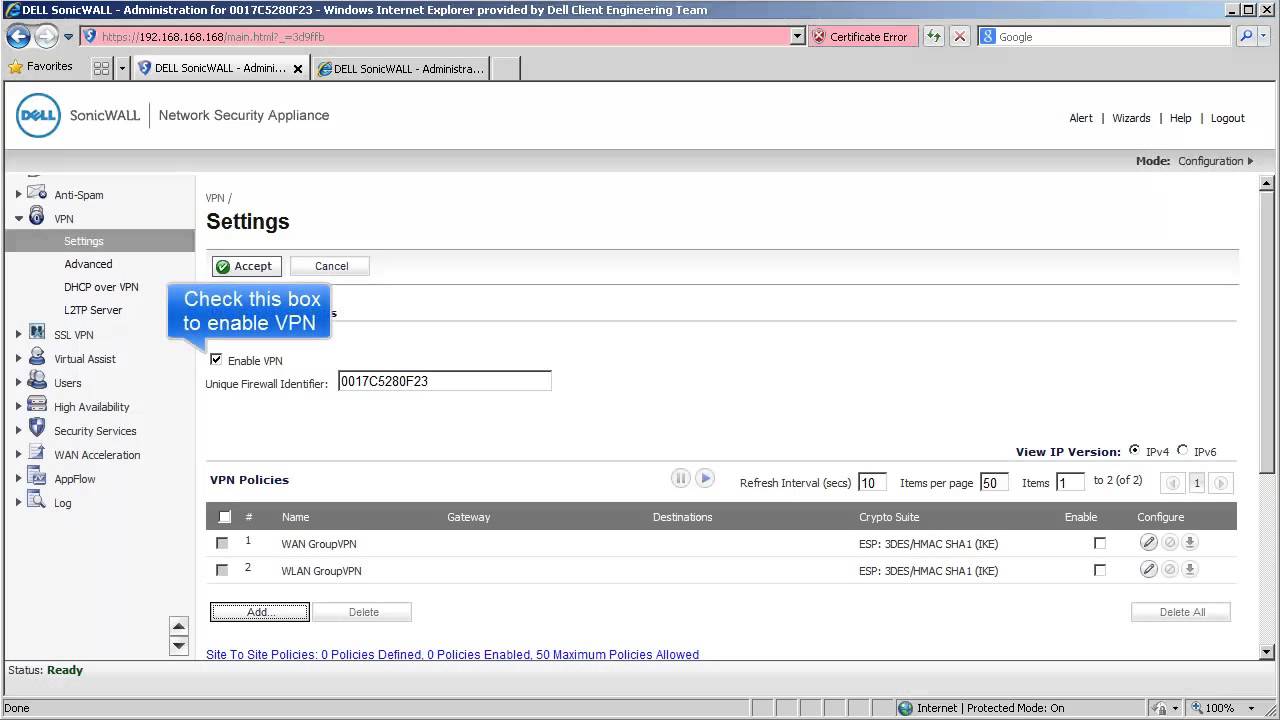Click the High Availability icon
The image size is (1280, 720).
point(37,405)
